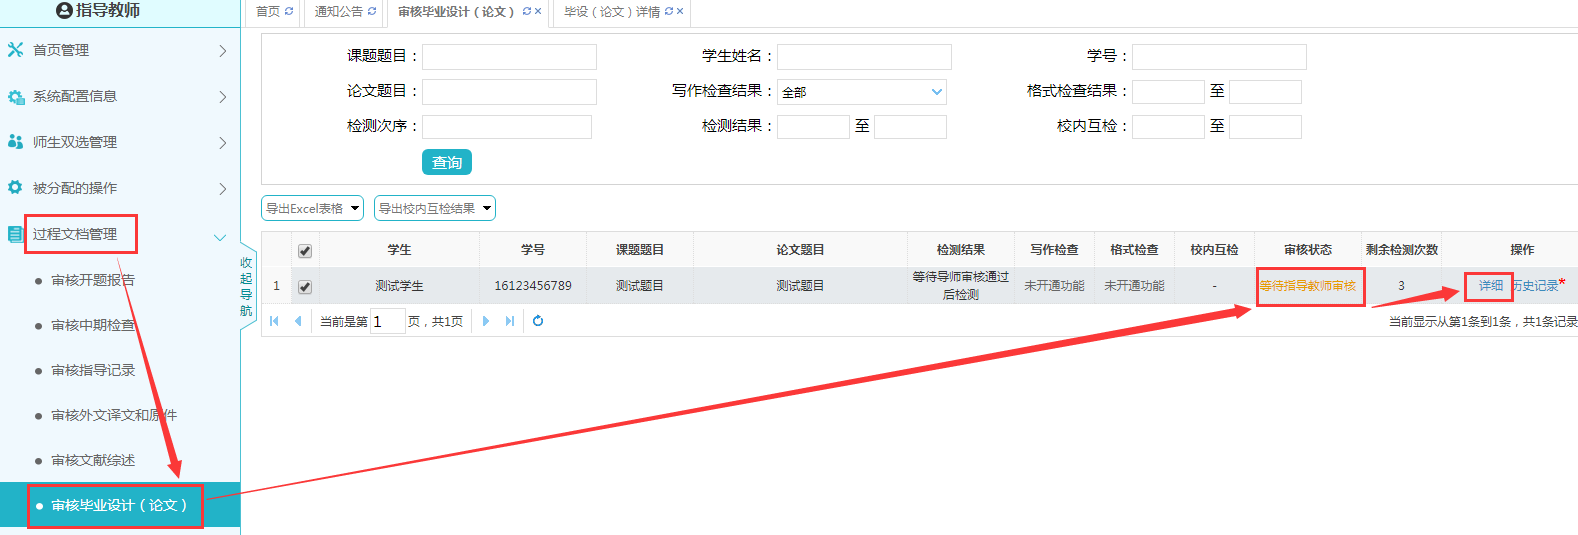Refresh the table with the reload icon
The image size is (1578, 535).
538,321
